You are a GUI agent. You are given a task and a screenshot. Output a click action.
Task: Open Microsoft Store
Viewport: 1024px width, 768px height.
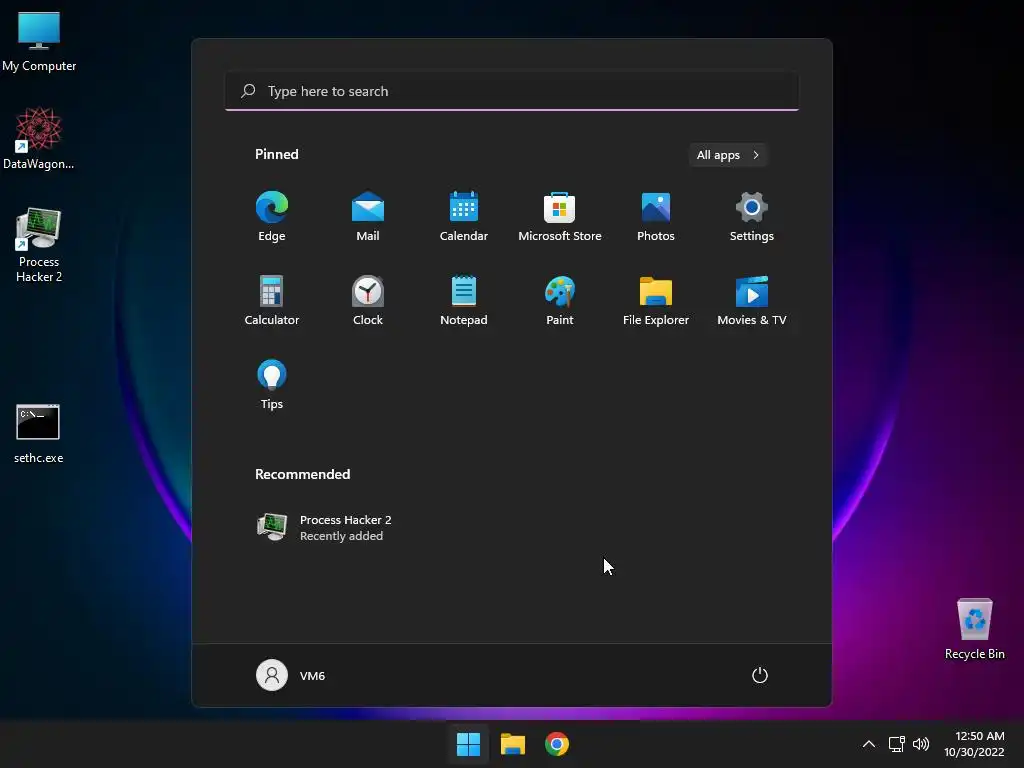(560, 217)
